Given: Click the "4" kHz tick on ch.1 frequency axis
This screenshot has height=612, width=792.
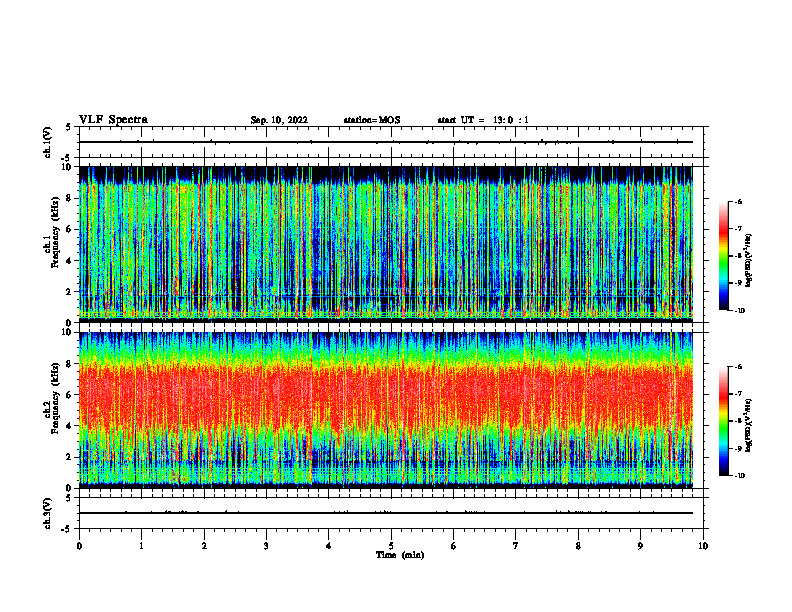Looking at the screenshot, I should pos(70,261).
